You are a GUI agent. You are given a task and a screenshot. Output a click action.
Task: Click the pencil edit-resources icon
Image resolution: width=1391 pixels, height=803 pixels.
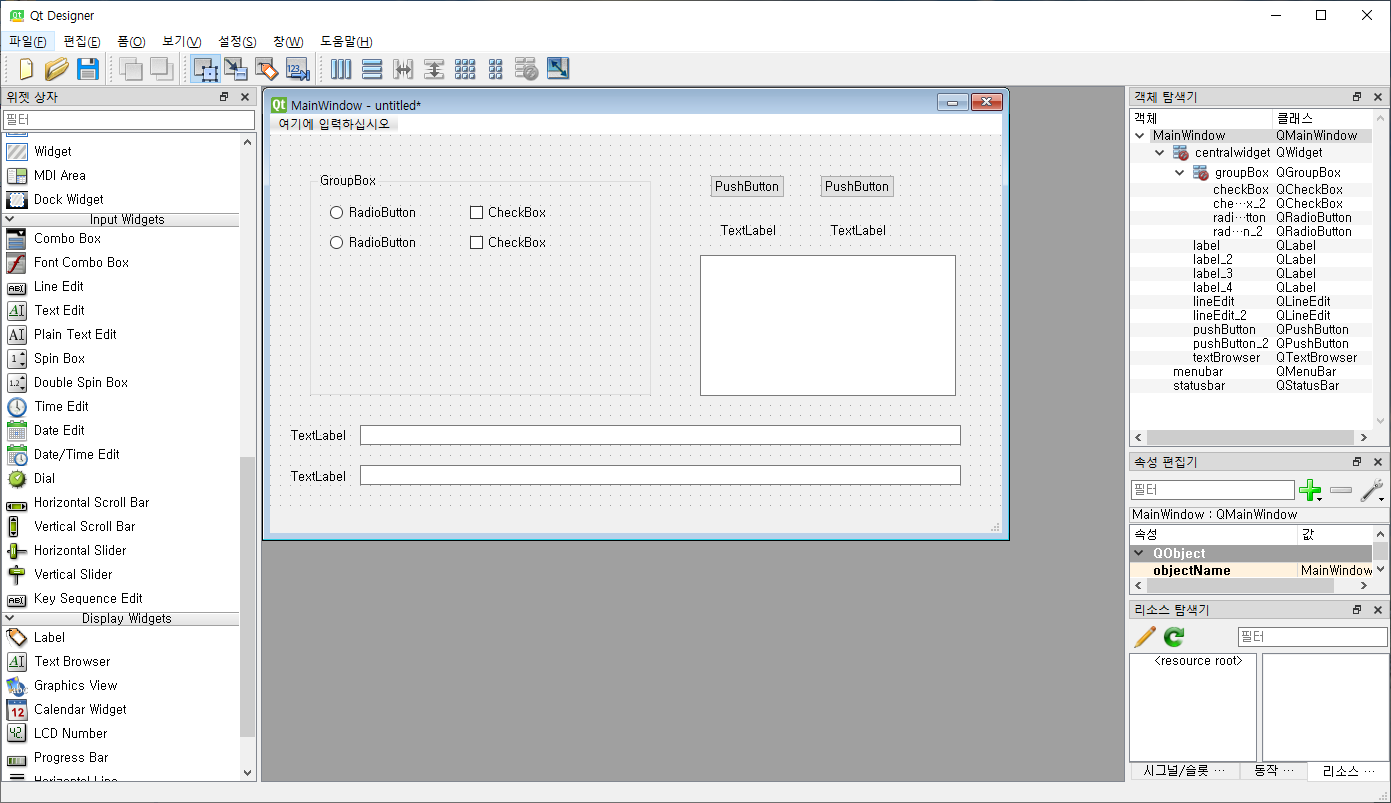pyautogui.click(x=1145, y=636)
